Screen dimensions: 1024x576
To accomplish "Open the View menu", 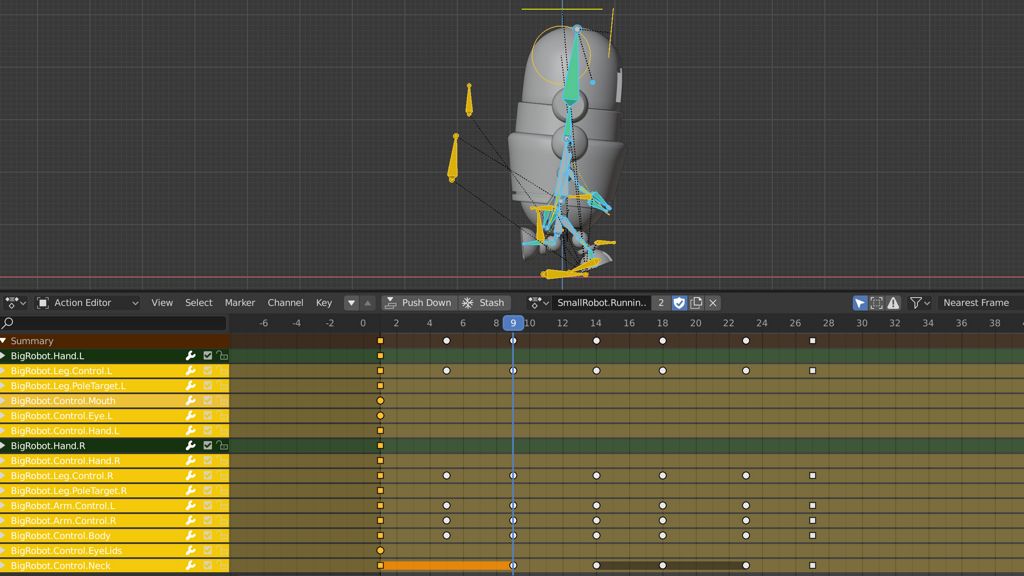I will (x=161, y=303).
